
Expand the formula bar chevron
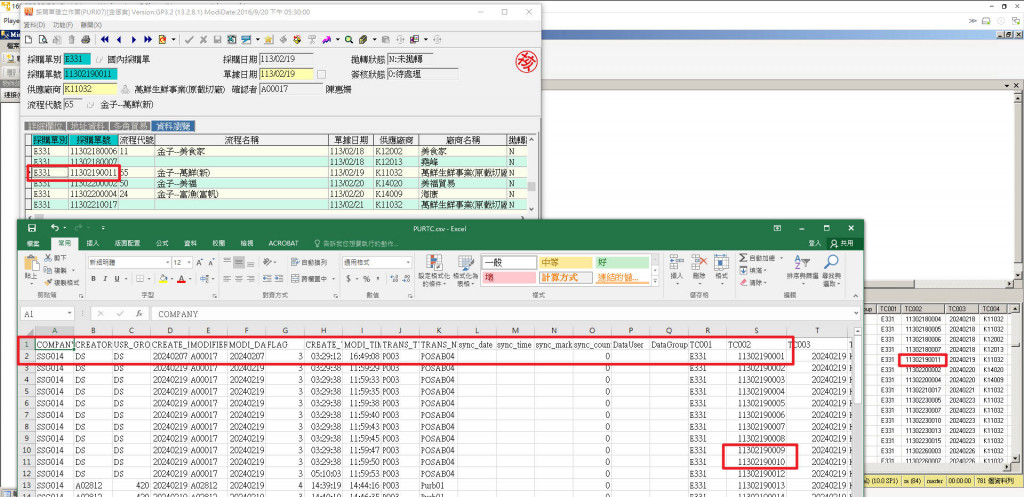click(854, 313)
